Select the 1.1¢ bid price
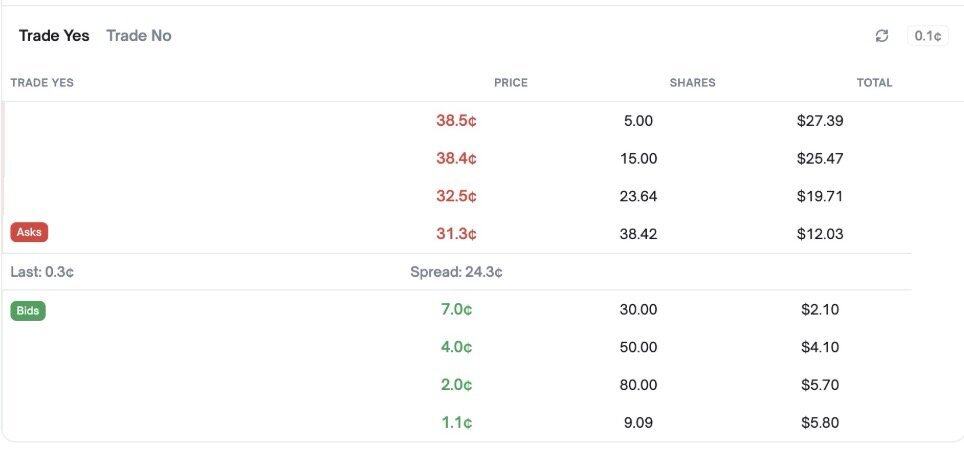Image resolution: width=964 pixels, height=450 pixels. tap(456, 423)
